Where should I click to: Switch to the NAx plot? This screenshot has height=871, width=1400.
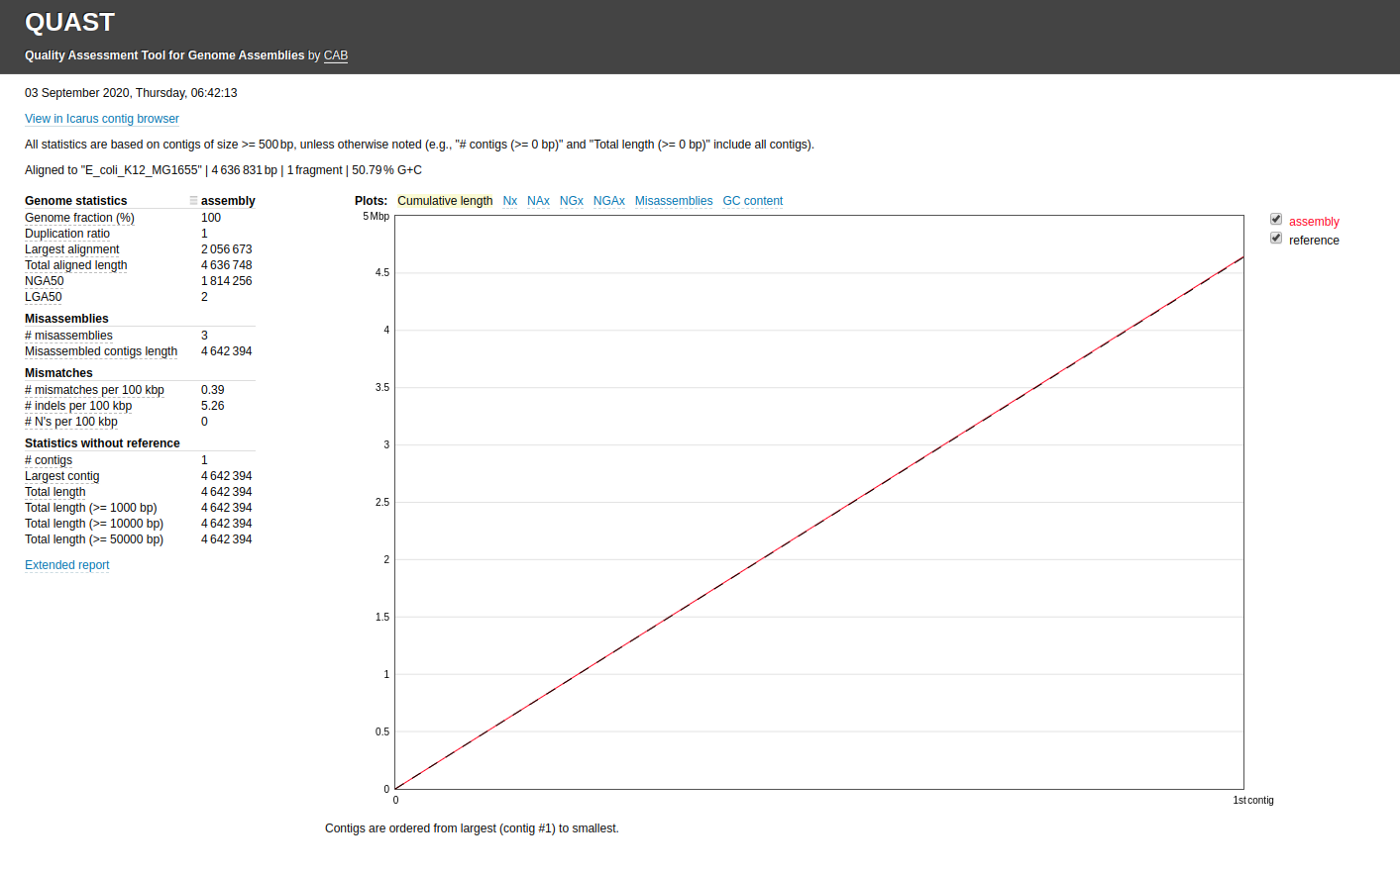[538, 200]
